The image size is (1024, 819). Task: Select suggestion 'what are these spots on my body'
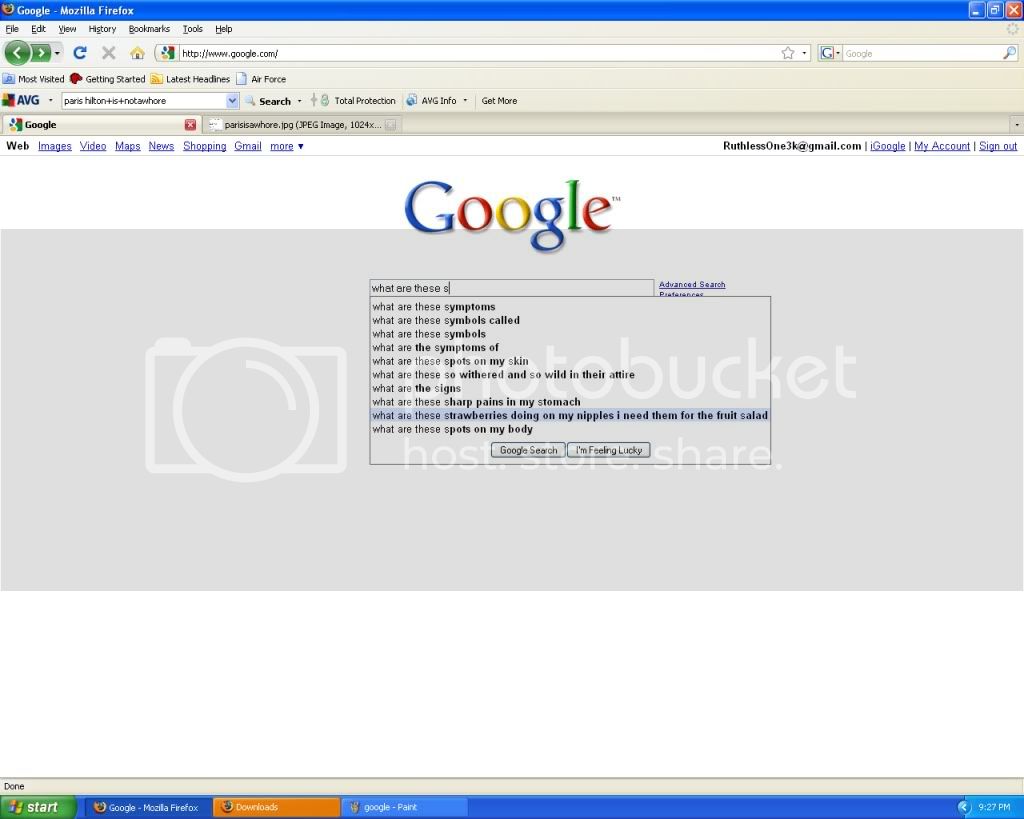click(570, 429)
